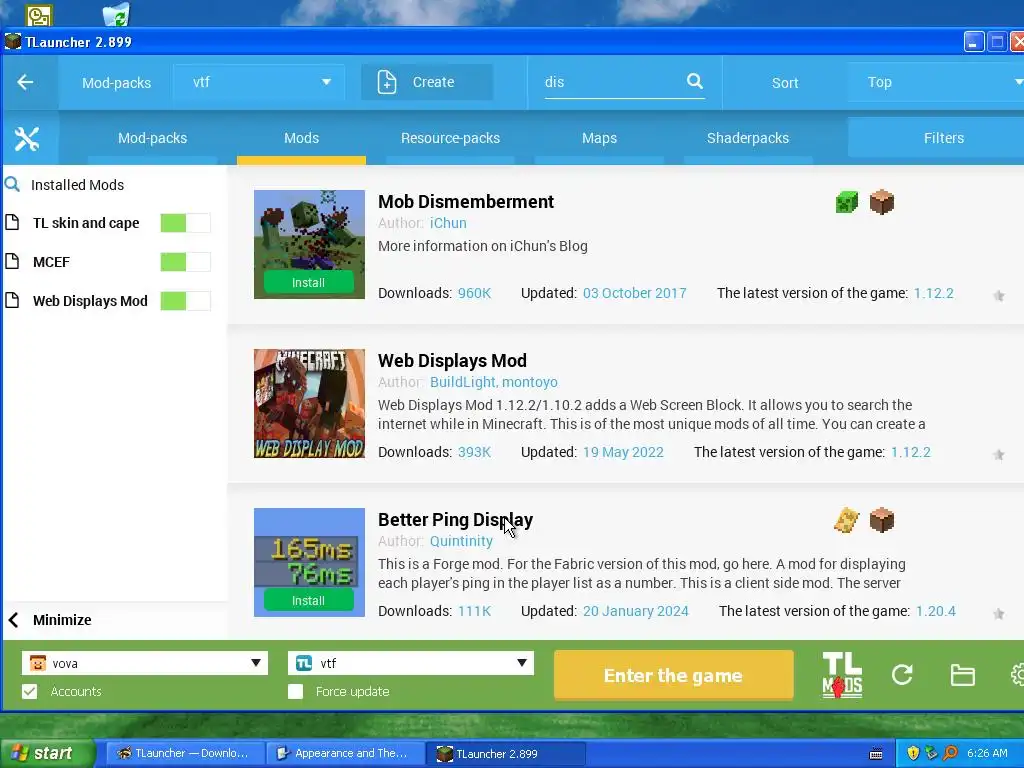This screenshot has width=1024, height=768.
Task: Favorite Mob Dismemberment with the star
Action: click(999, 296)
